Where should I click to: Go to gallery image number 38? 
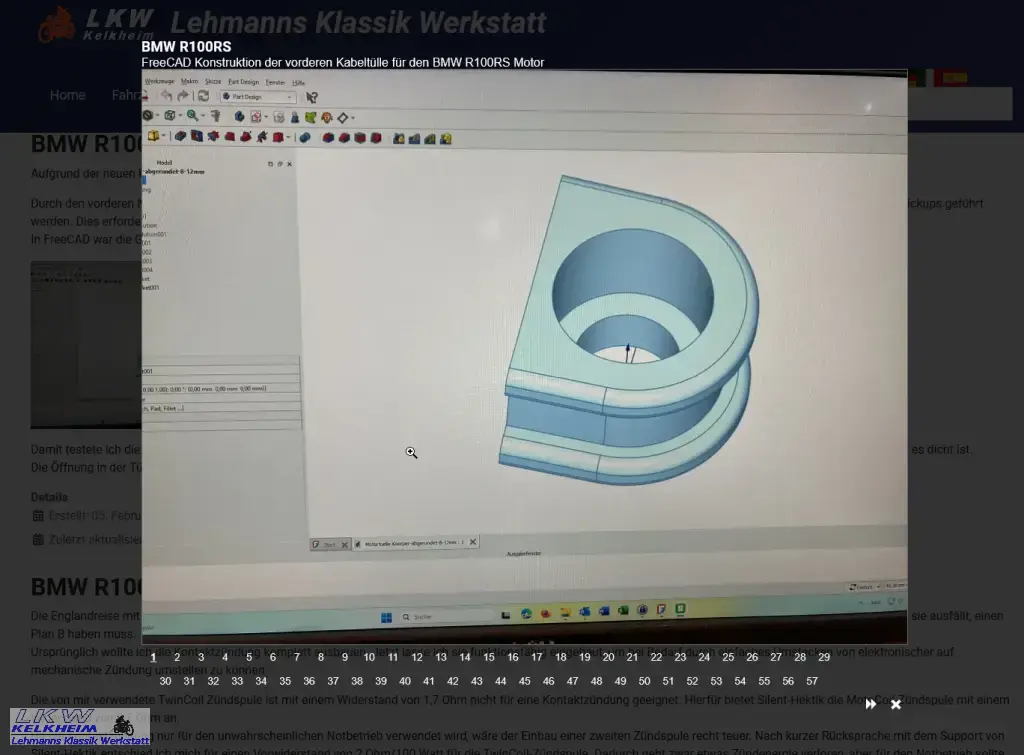point(357,681)
